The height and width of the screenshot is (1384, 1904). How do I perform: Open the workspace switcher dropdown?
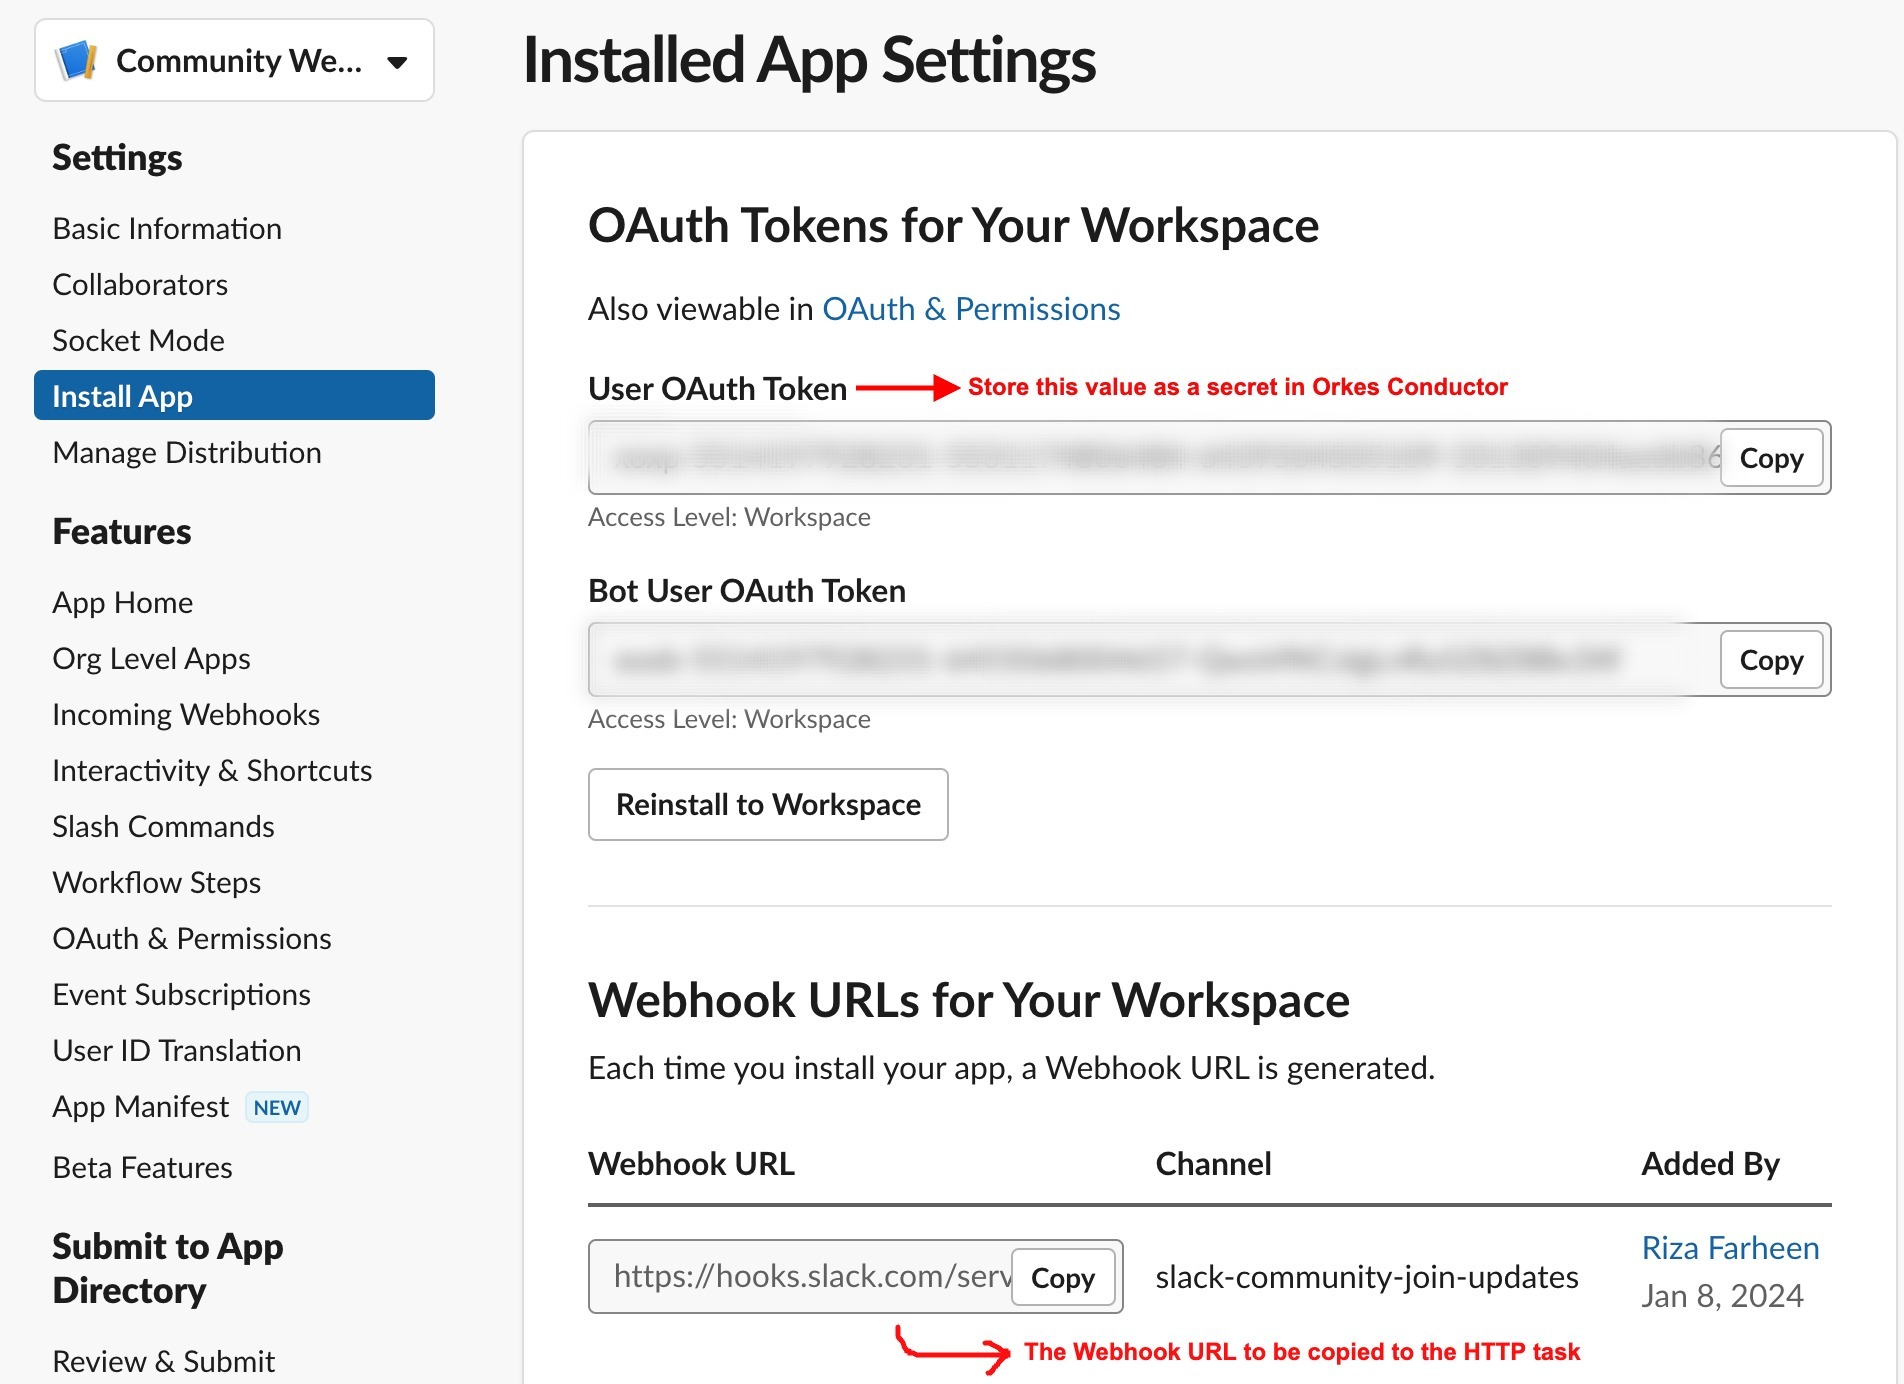[x=396, y=61]
